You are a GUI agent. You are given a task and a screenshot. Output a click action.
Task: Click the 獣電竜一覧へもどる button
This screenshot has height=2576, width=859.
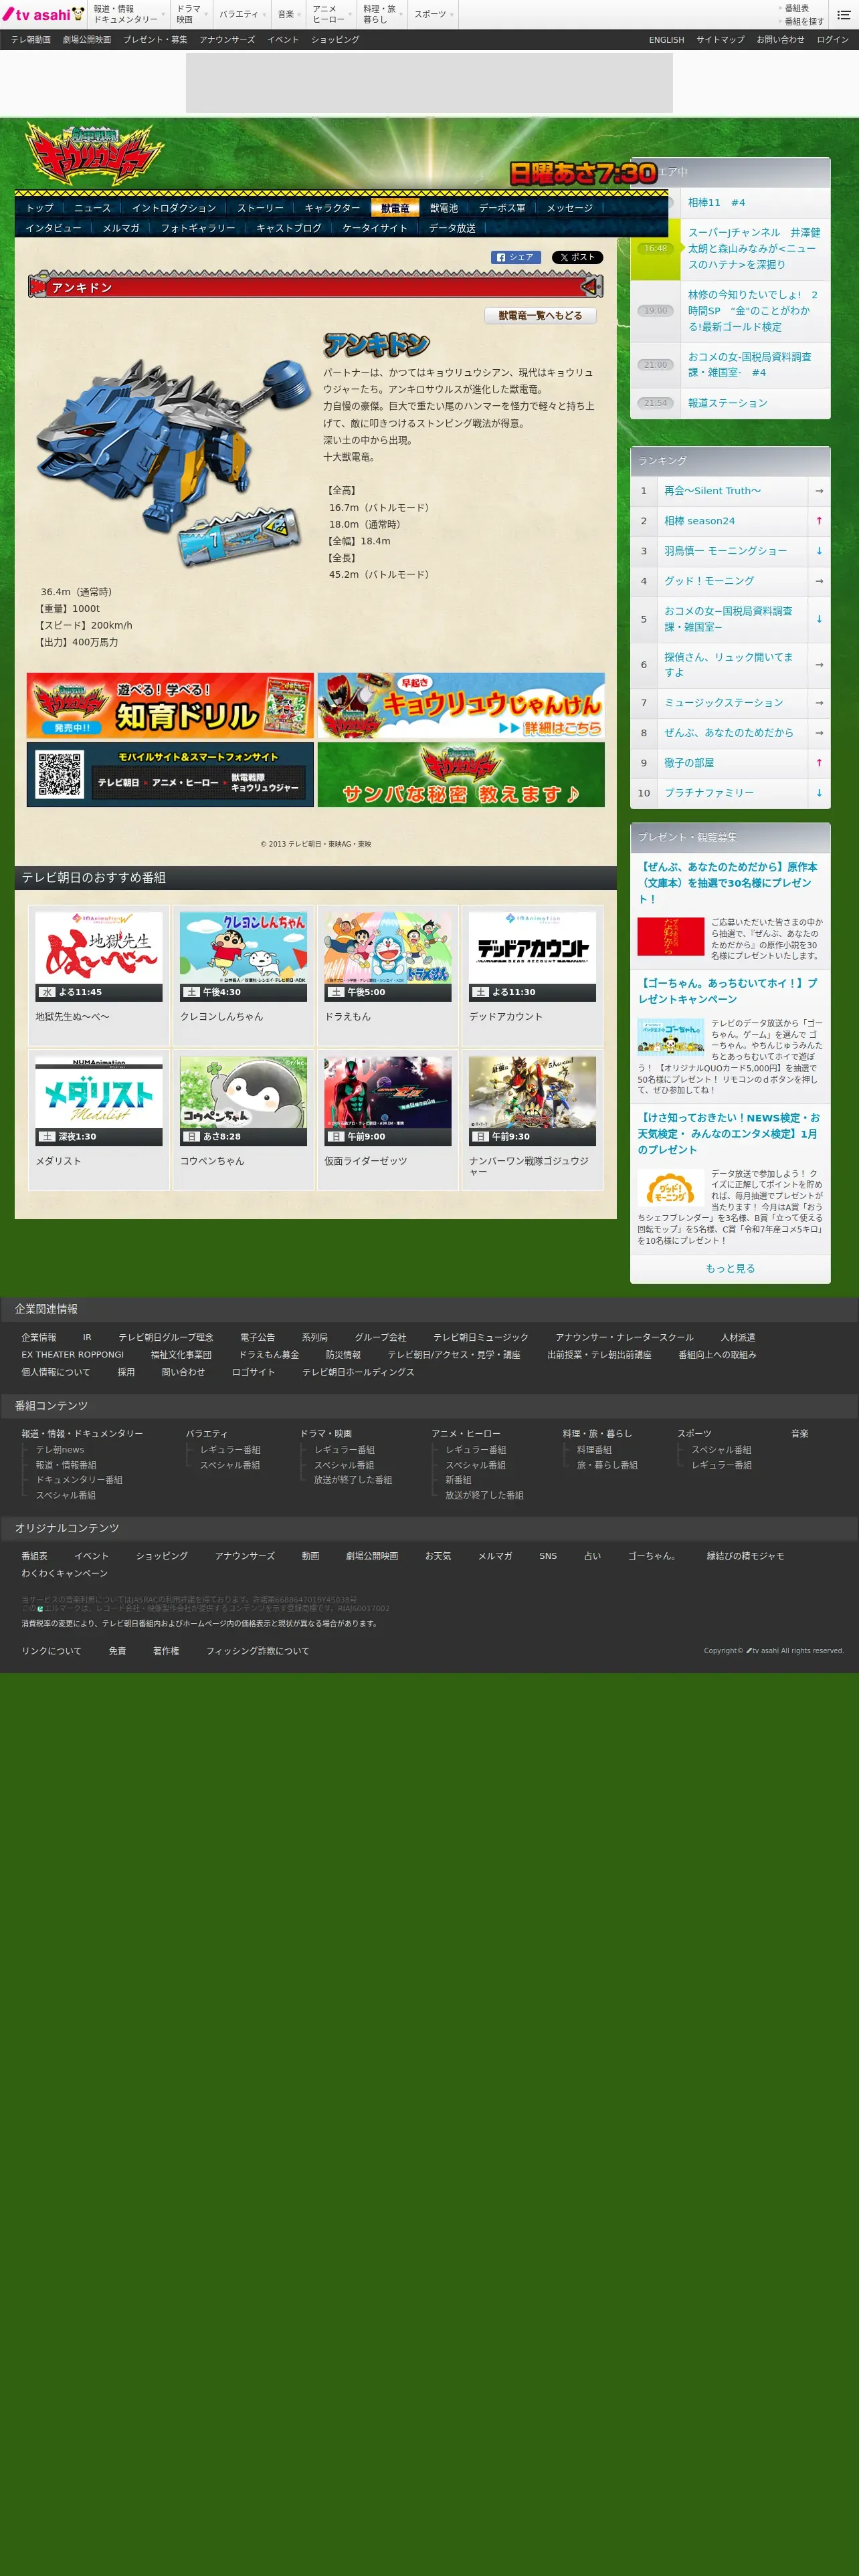coord(541,316)
